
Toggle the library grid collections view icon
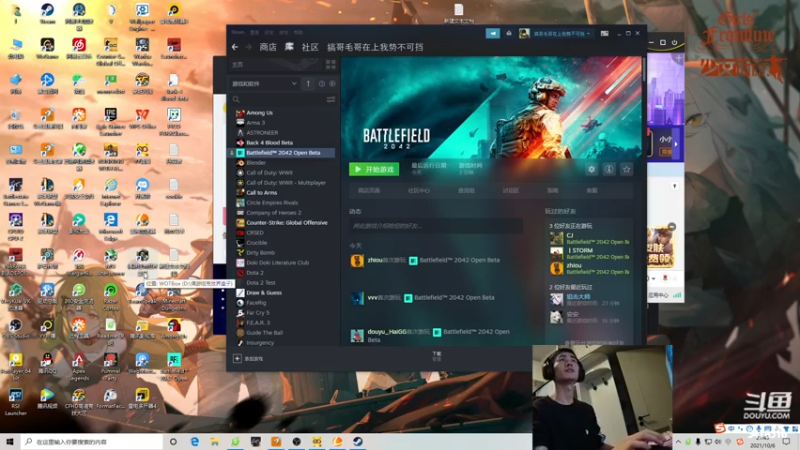(331, 64)
